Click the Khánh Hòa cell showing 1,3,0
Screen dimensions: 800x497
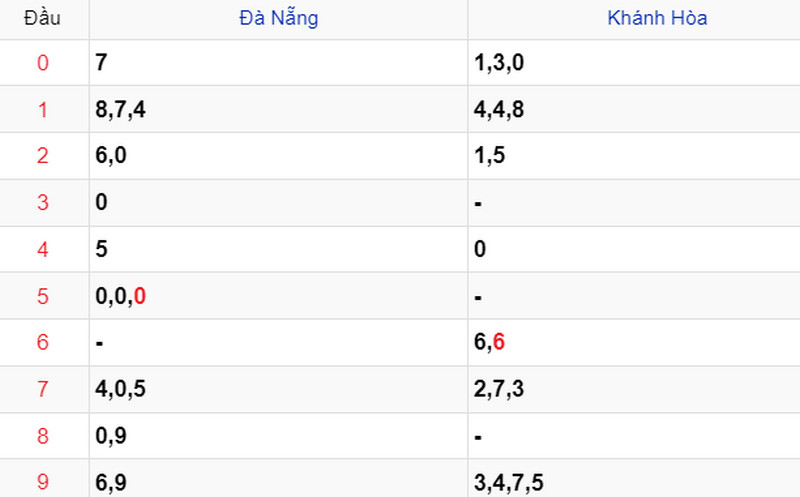point(634,62)
